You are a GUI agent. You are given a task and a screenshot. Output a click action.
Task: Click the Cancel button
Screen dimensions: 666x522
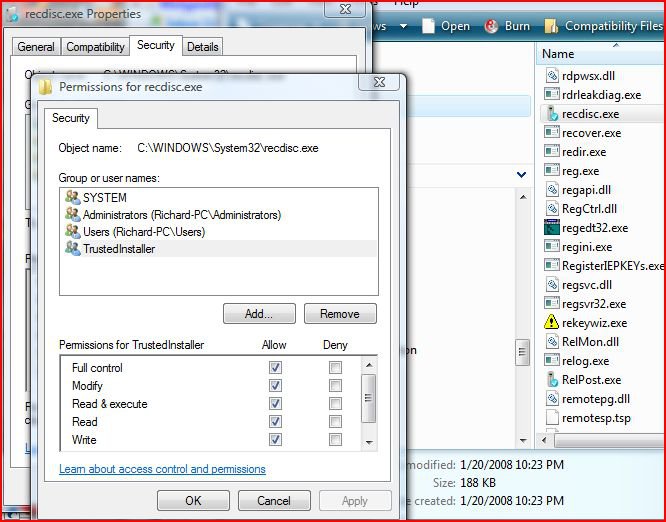coord(274,500)
